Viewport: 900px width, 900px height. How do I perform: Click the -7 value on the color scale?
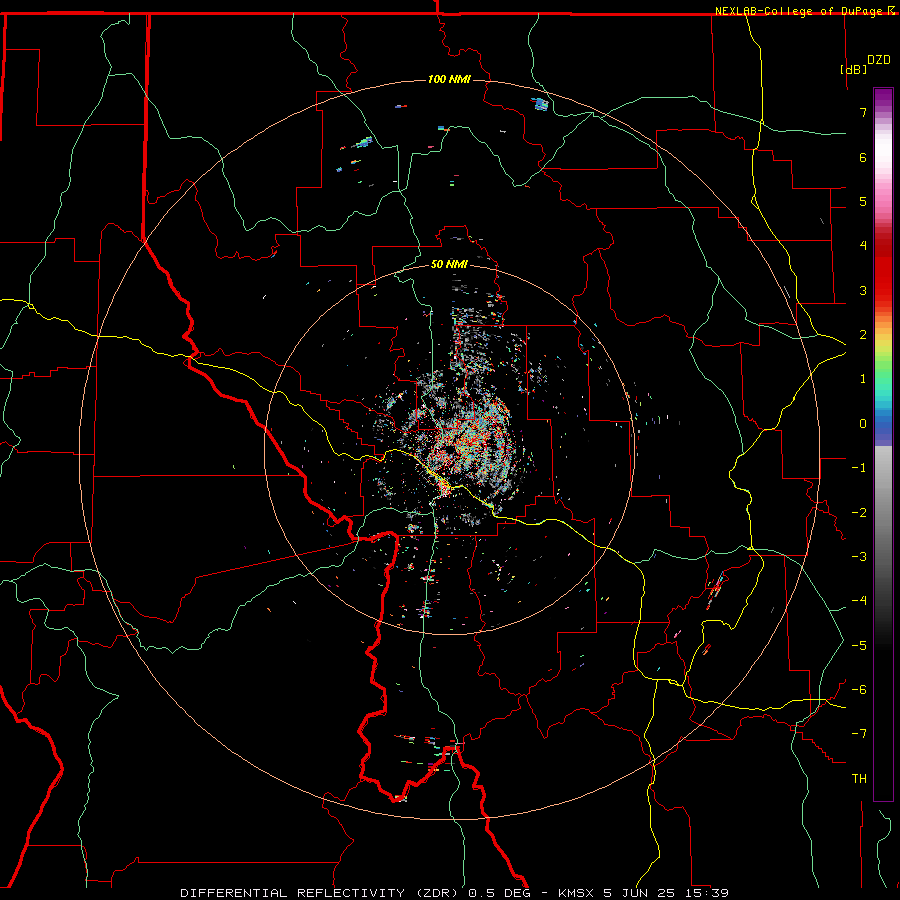pyautogui.click(x=859, y=734)
